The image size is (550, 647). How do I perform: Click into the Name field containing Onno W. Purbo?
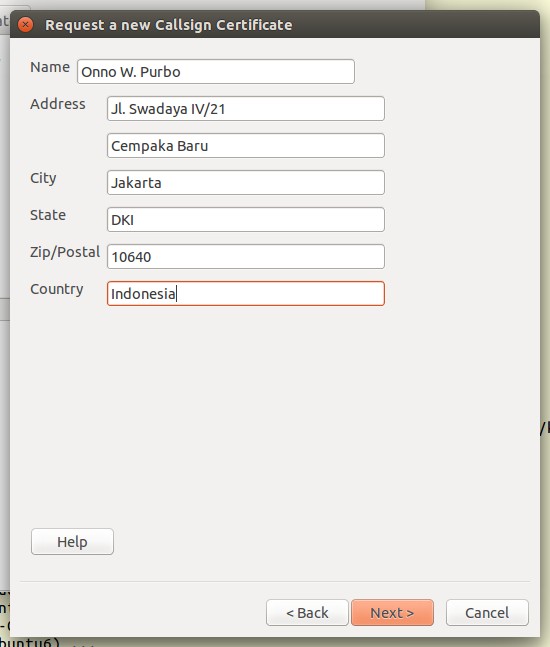click(x=216, y=72)
